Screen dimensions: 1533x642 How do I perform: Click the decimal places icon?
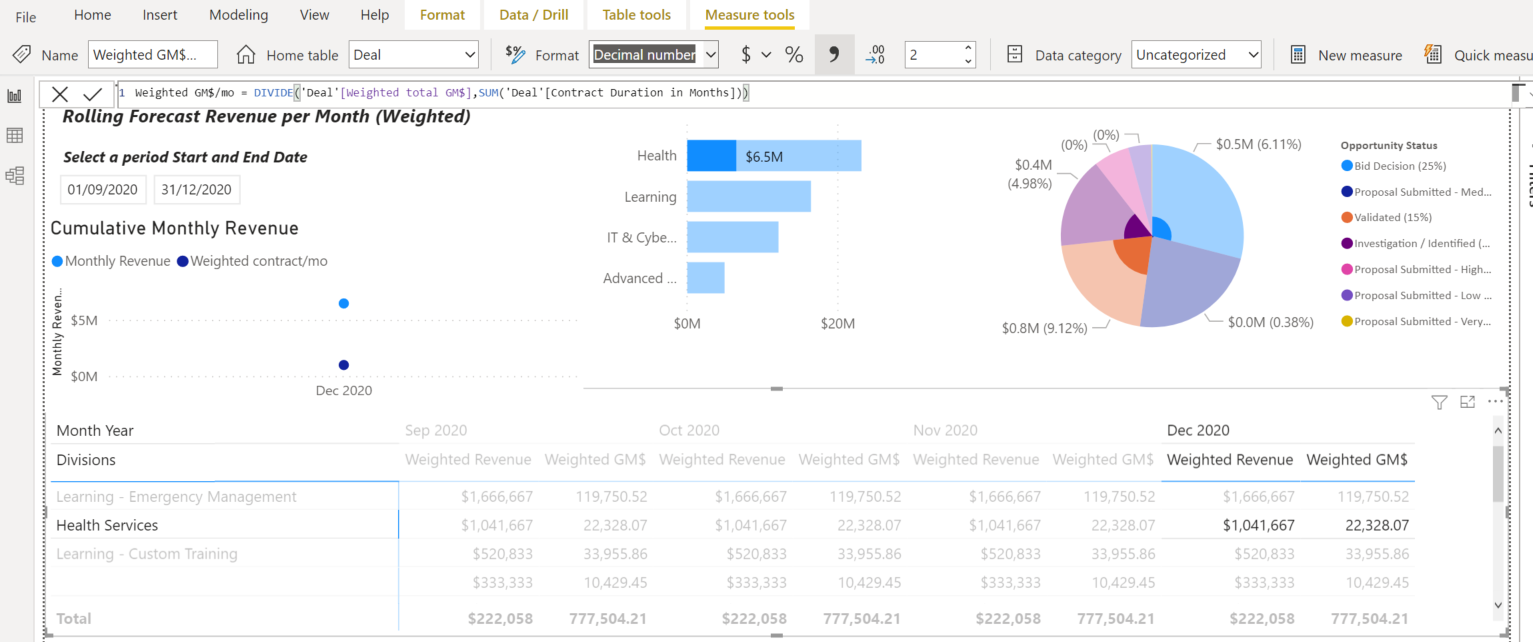875,55
